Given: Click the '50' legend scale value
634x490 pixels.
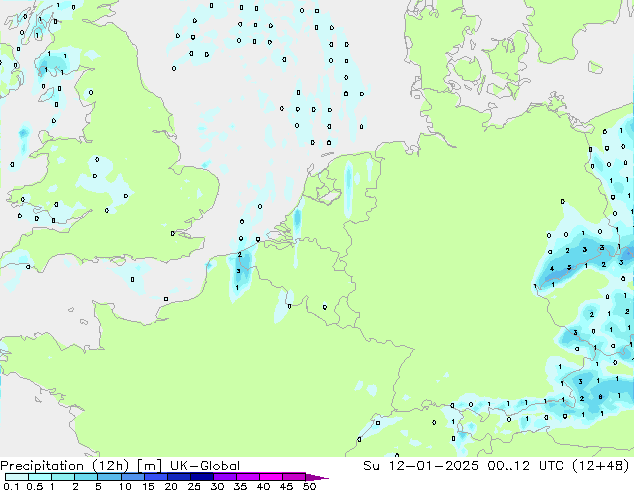Looking at the screenshot, I should coord(309,486).
